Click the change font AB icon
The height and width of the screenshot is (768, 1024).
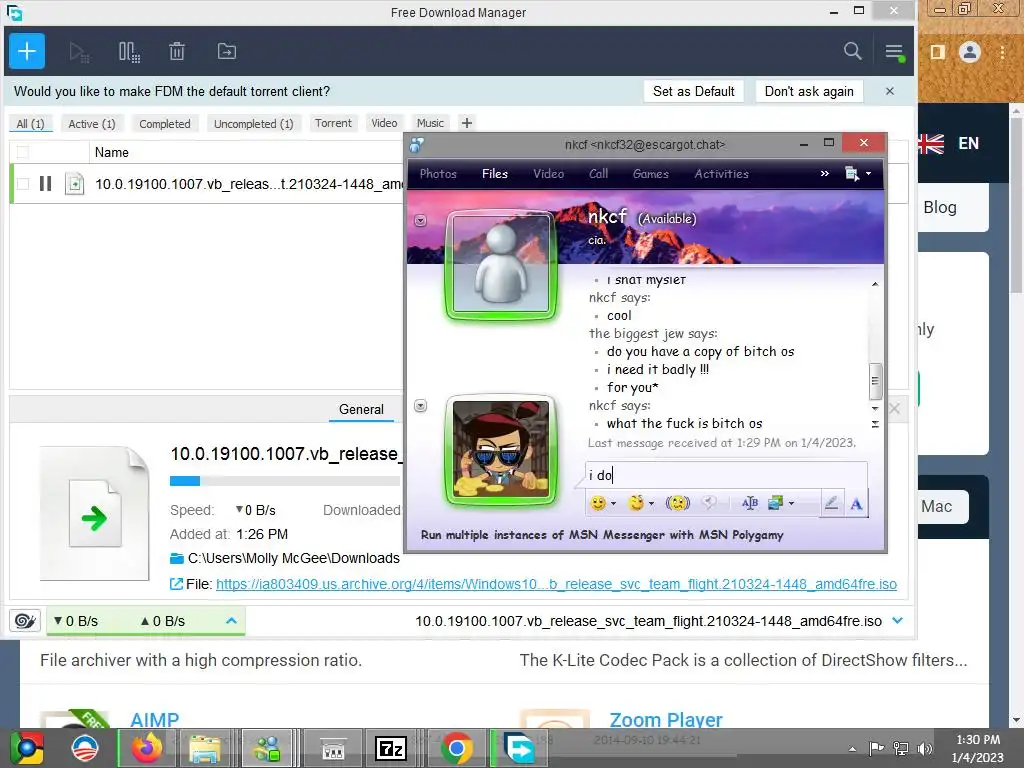point(750,503)
